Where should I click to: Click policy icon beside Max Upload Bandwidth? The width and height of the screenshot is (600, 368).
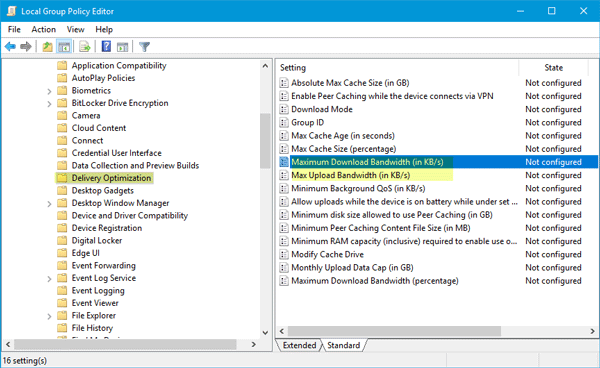[284, 175]
